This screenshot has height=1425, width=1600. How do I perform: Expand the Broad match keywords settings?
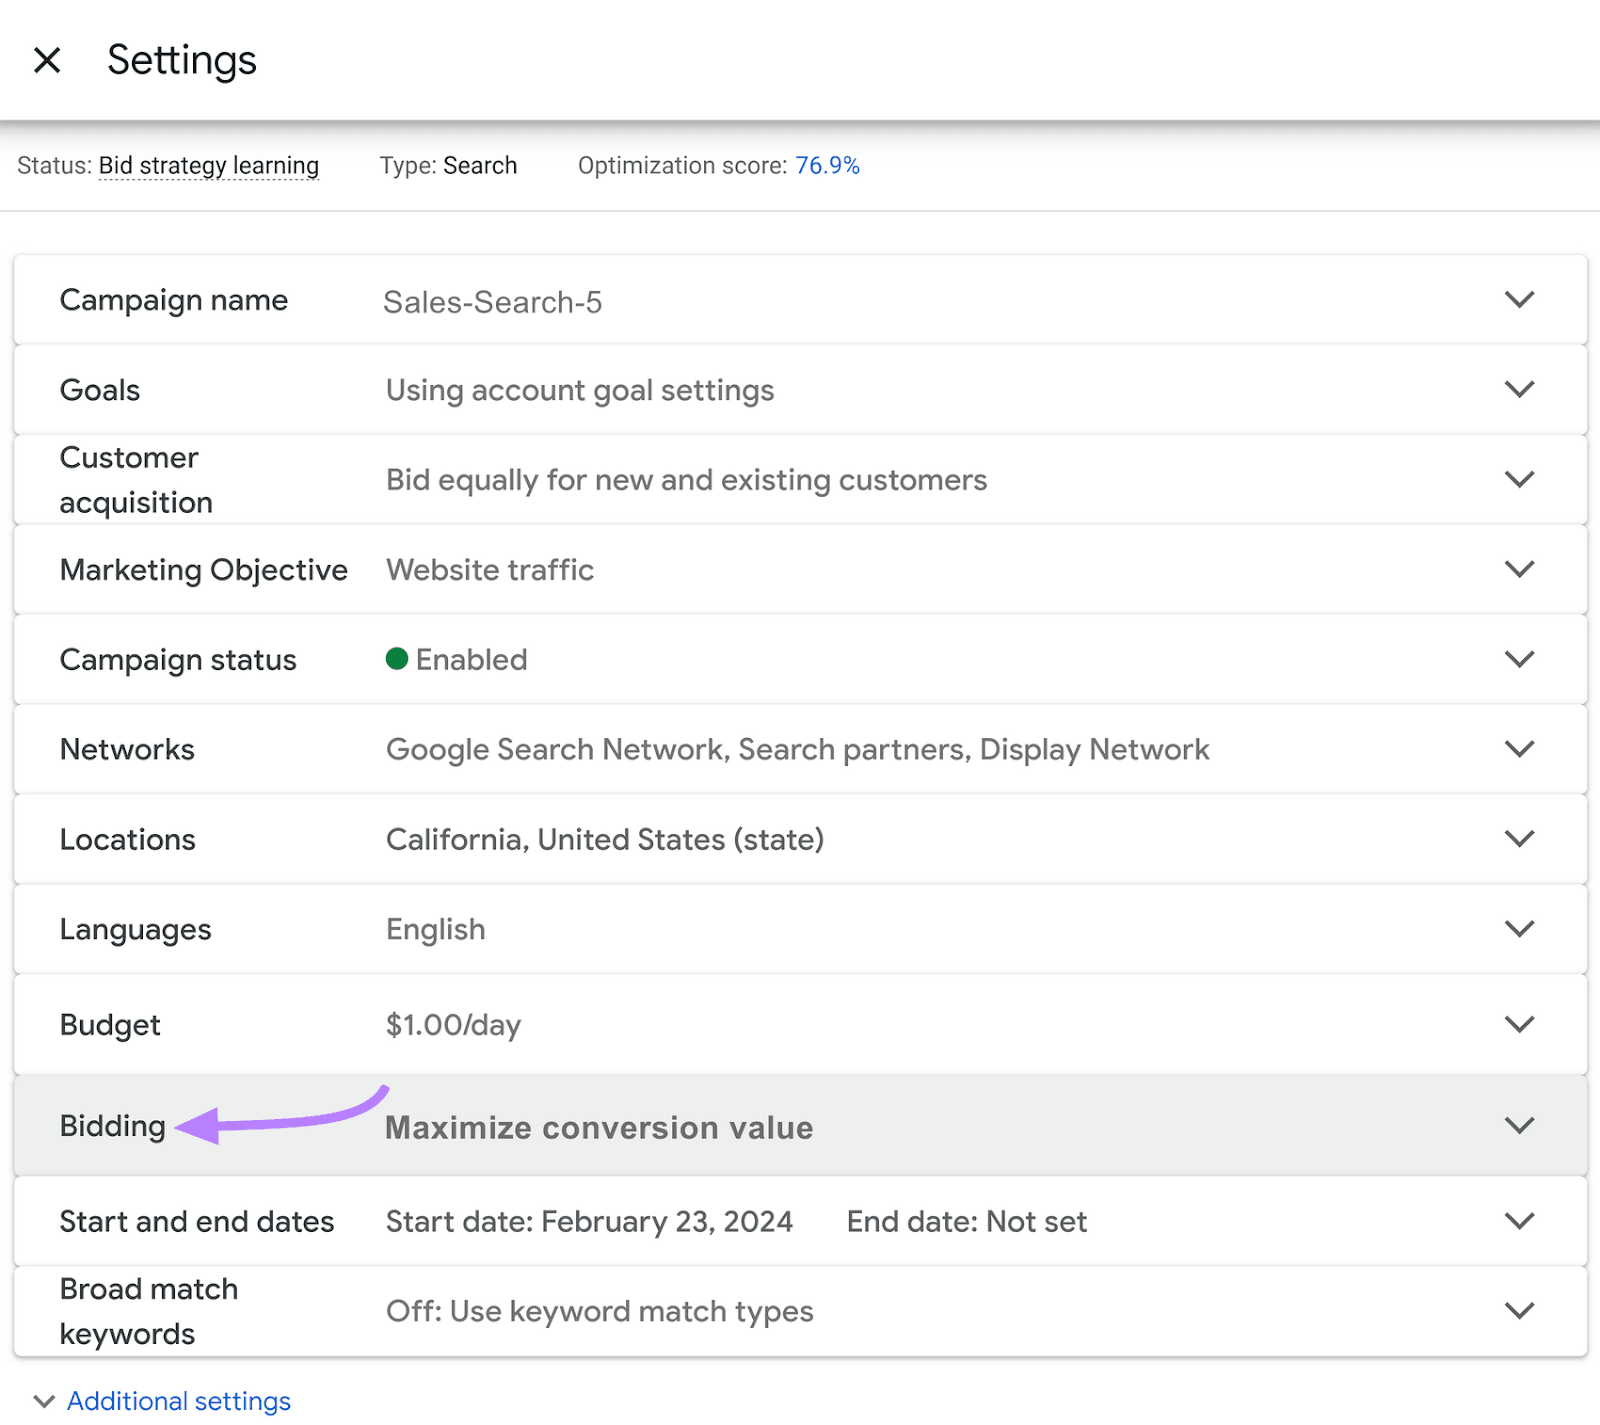pos(1518,1310)
